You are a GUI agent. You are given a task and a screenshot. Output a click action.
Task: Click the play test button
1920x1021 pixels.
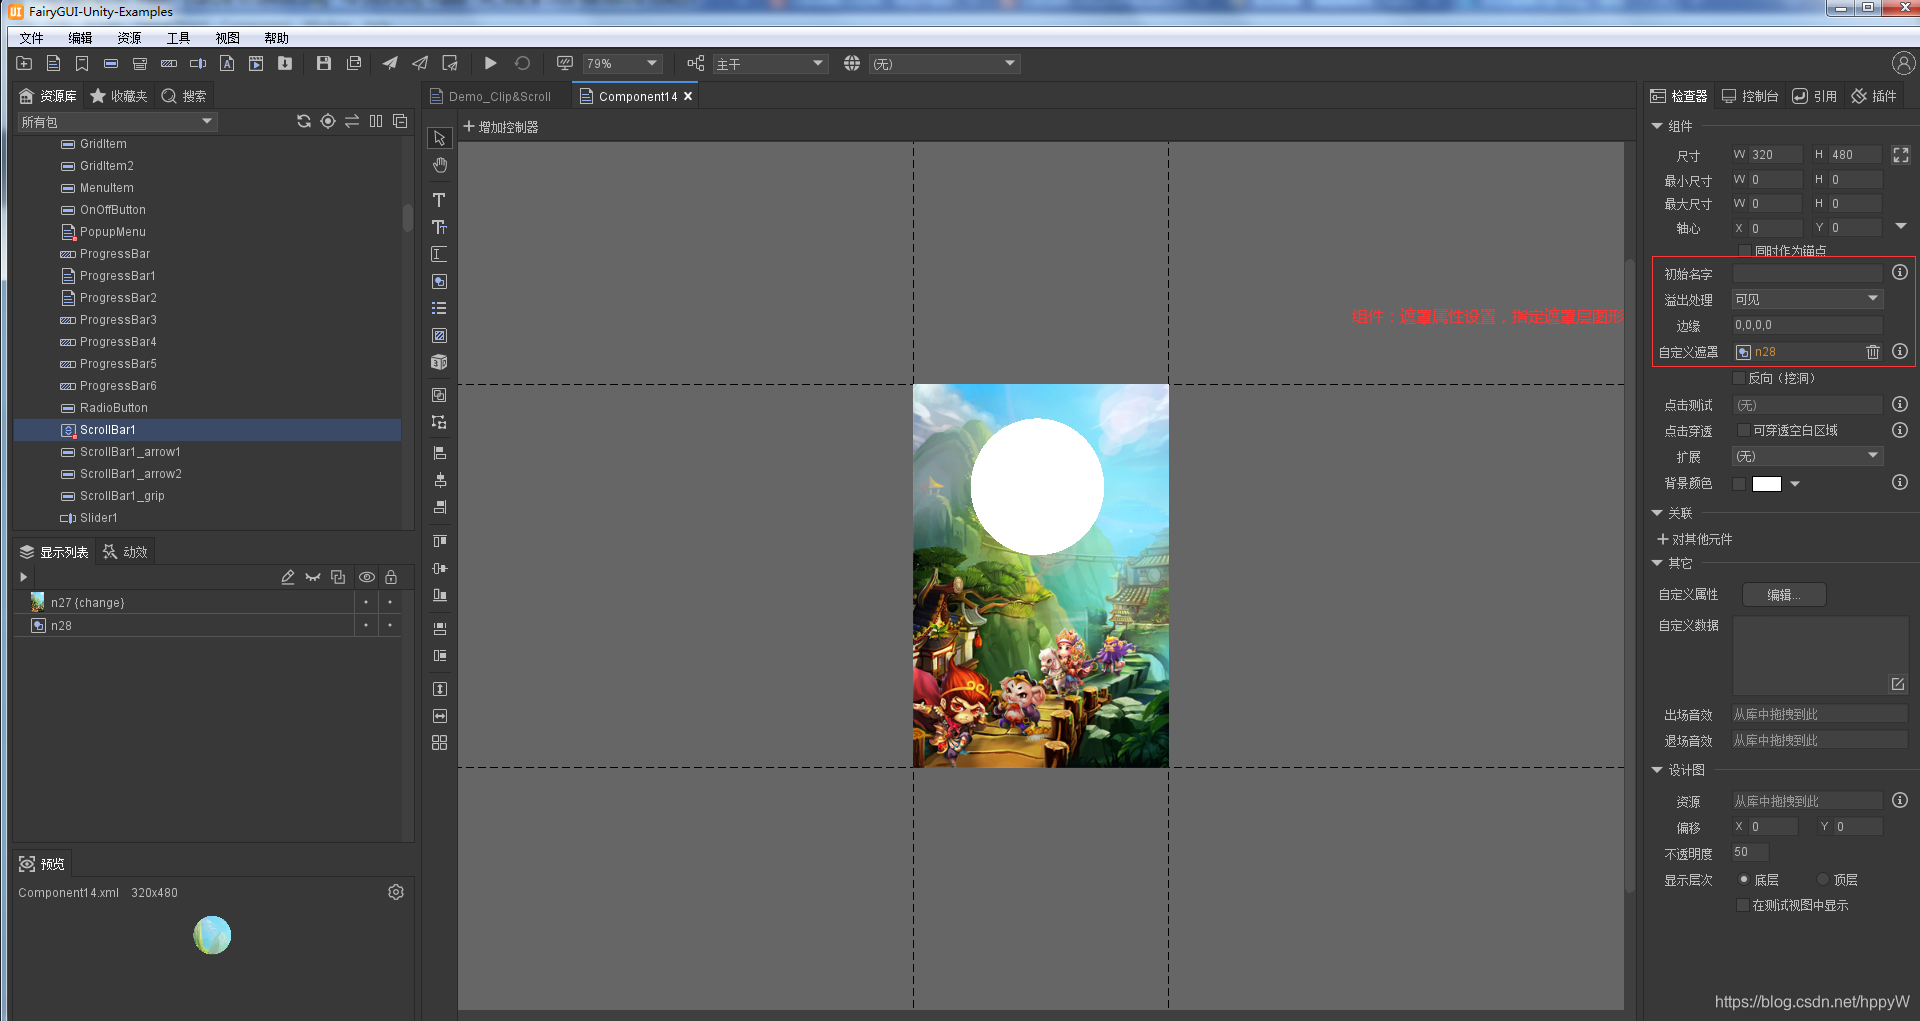pos(490,63)
